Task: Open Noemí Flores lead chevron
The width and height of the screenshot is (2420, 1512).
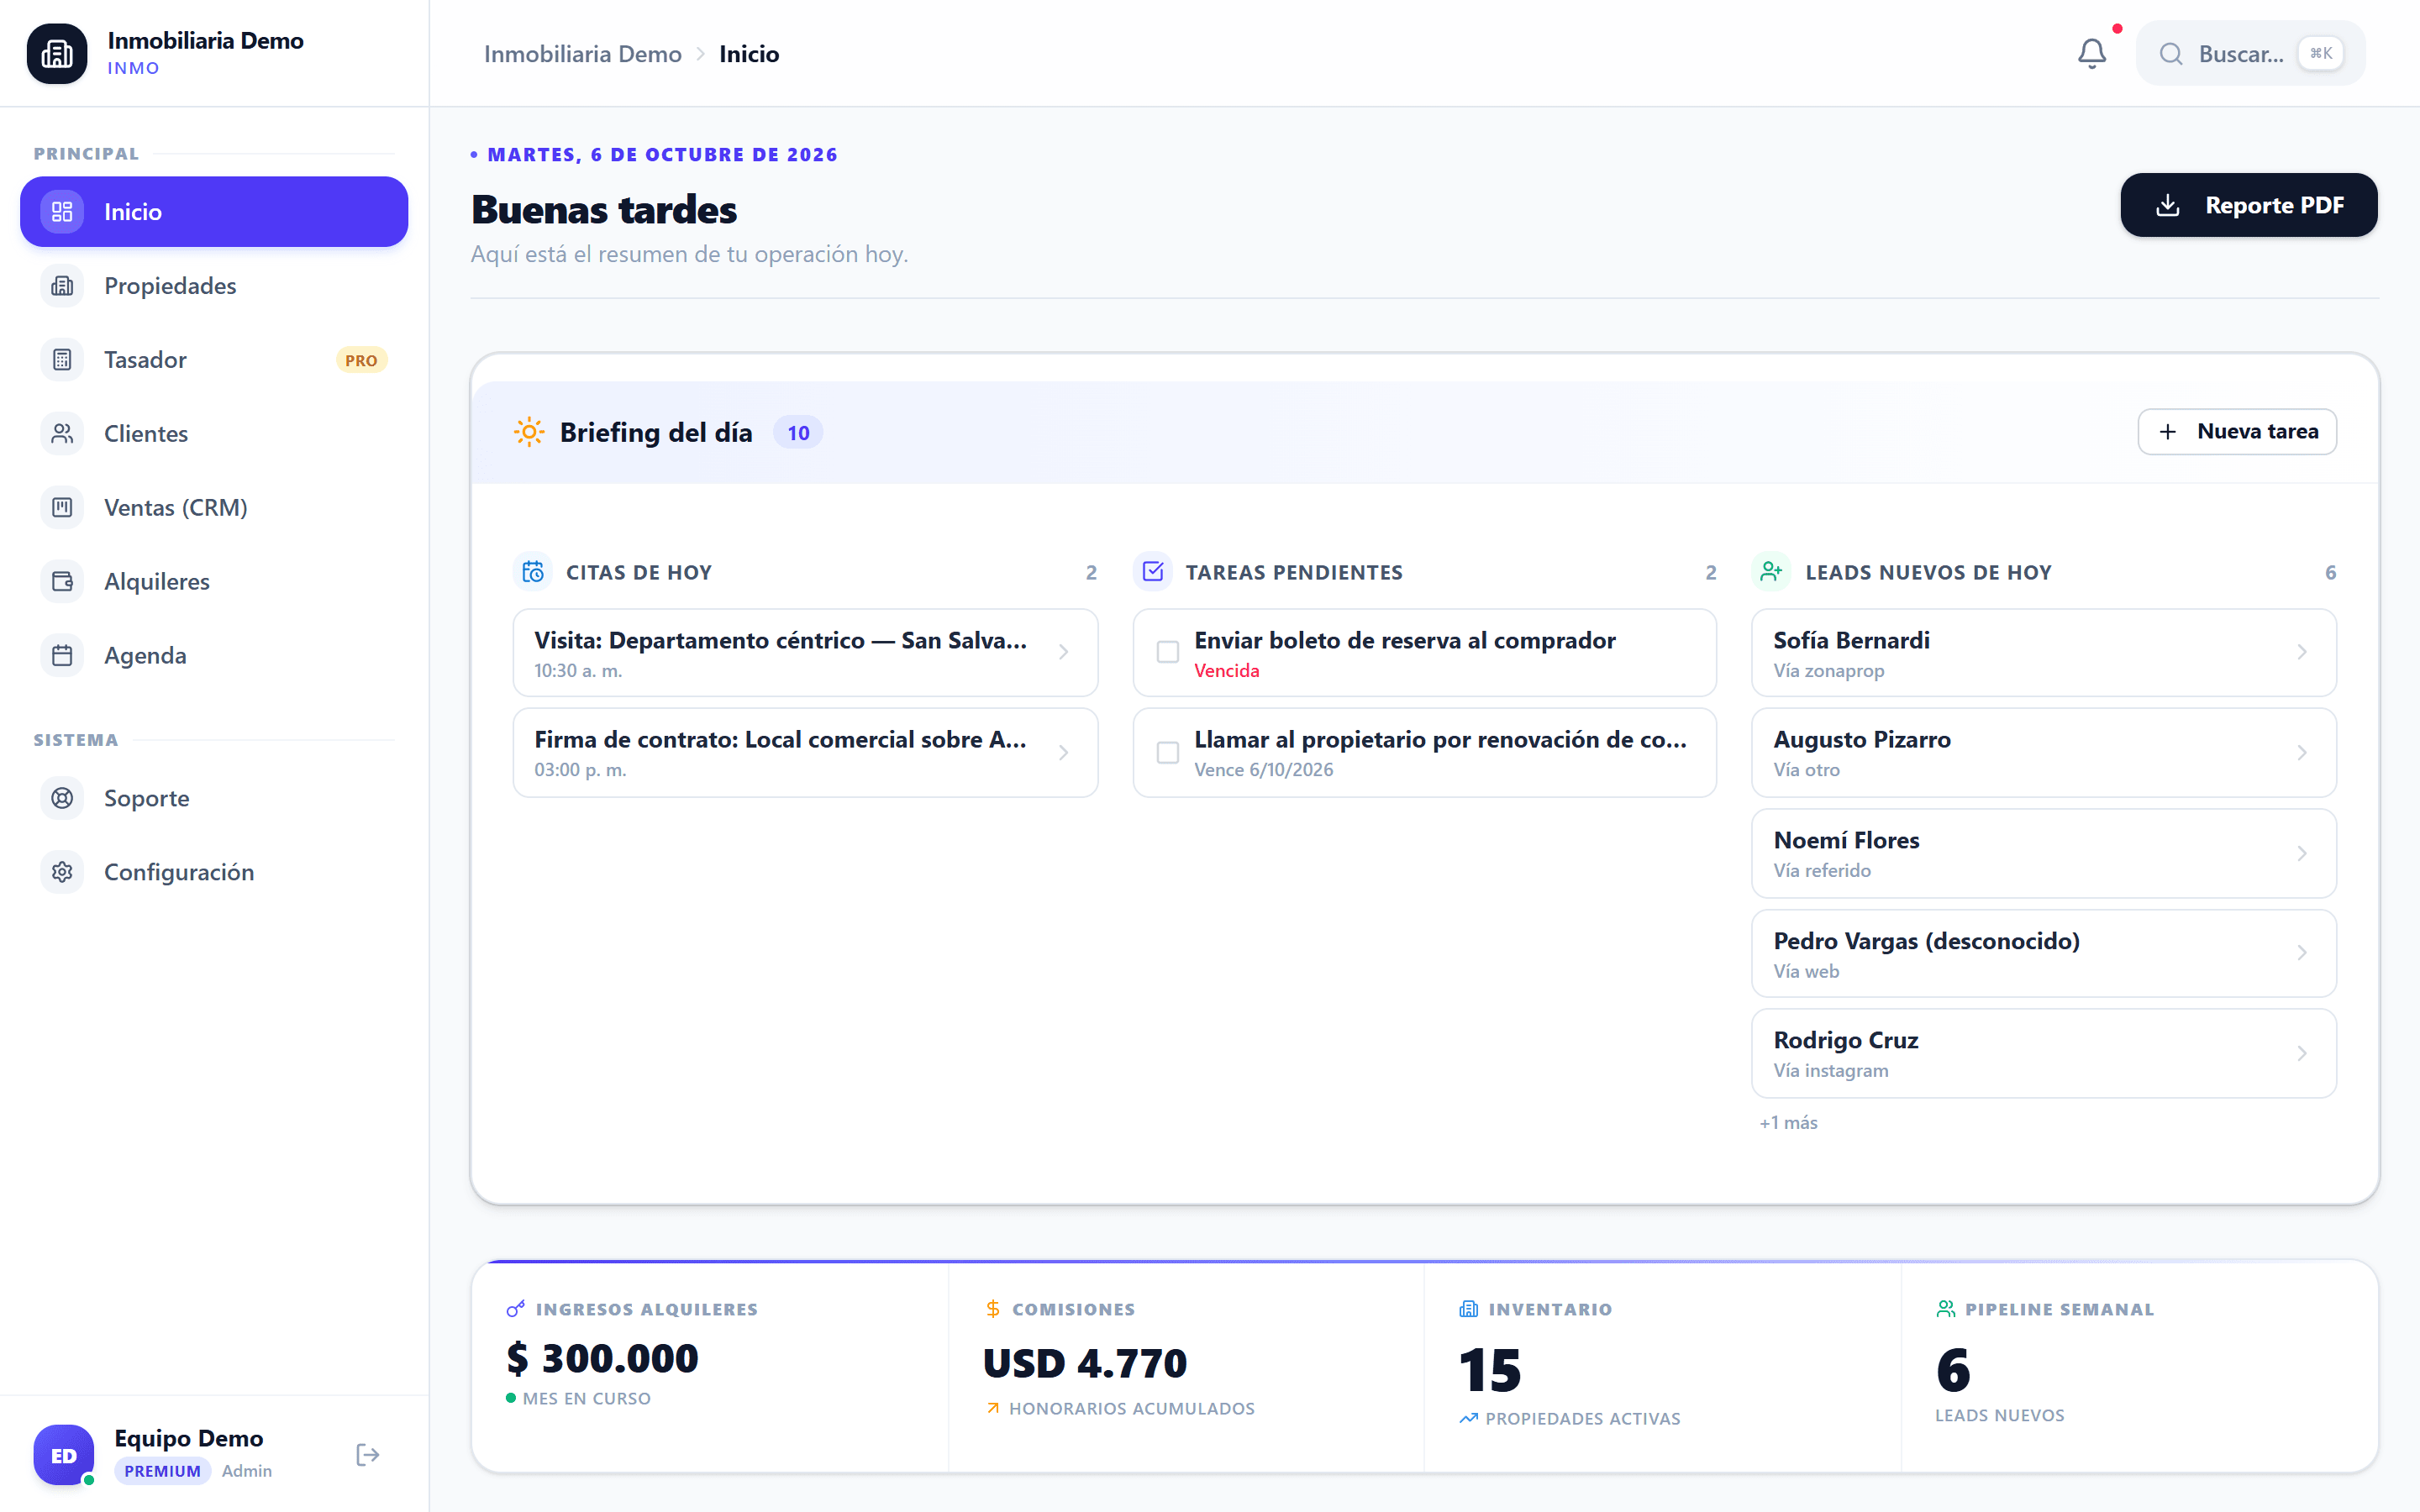Action: pyautogui.click(x=2302, y=853)
